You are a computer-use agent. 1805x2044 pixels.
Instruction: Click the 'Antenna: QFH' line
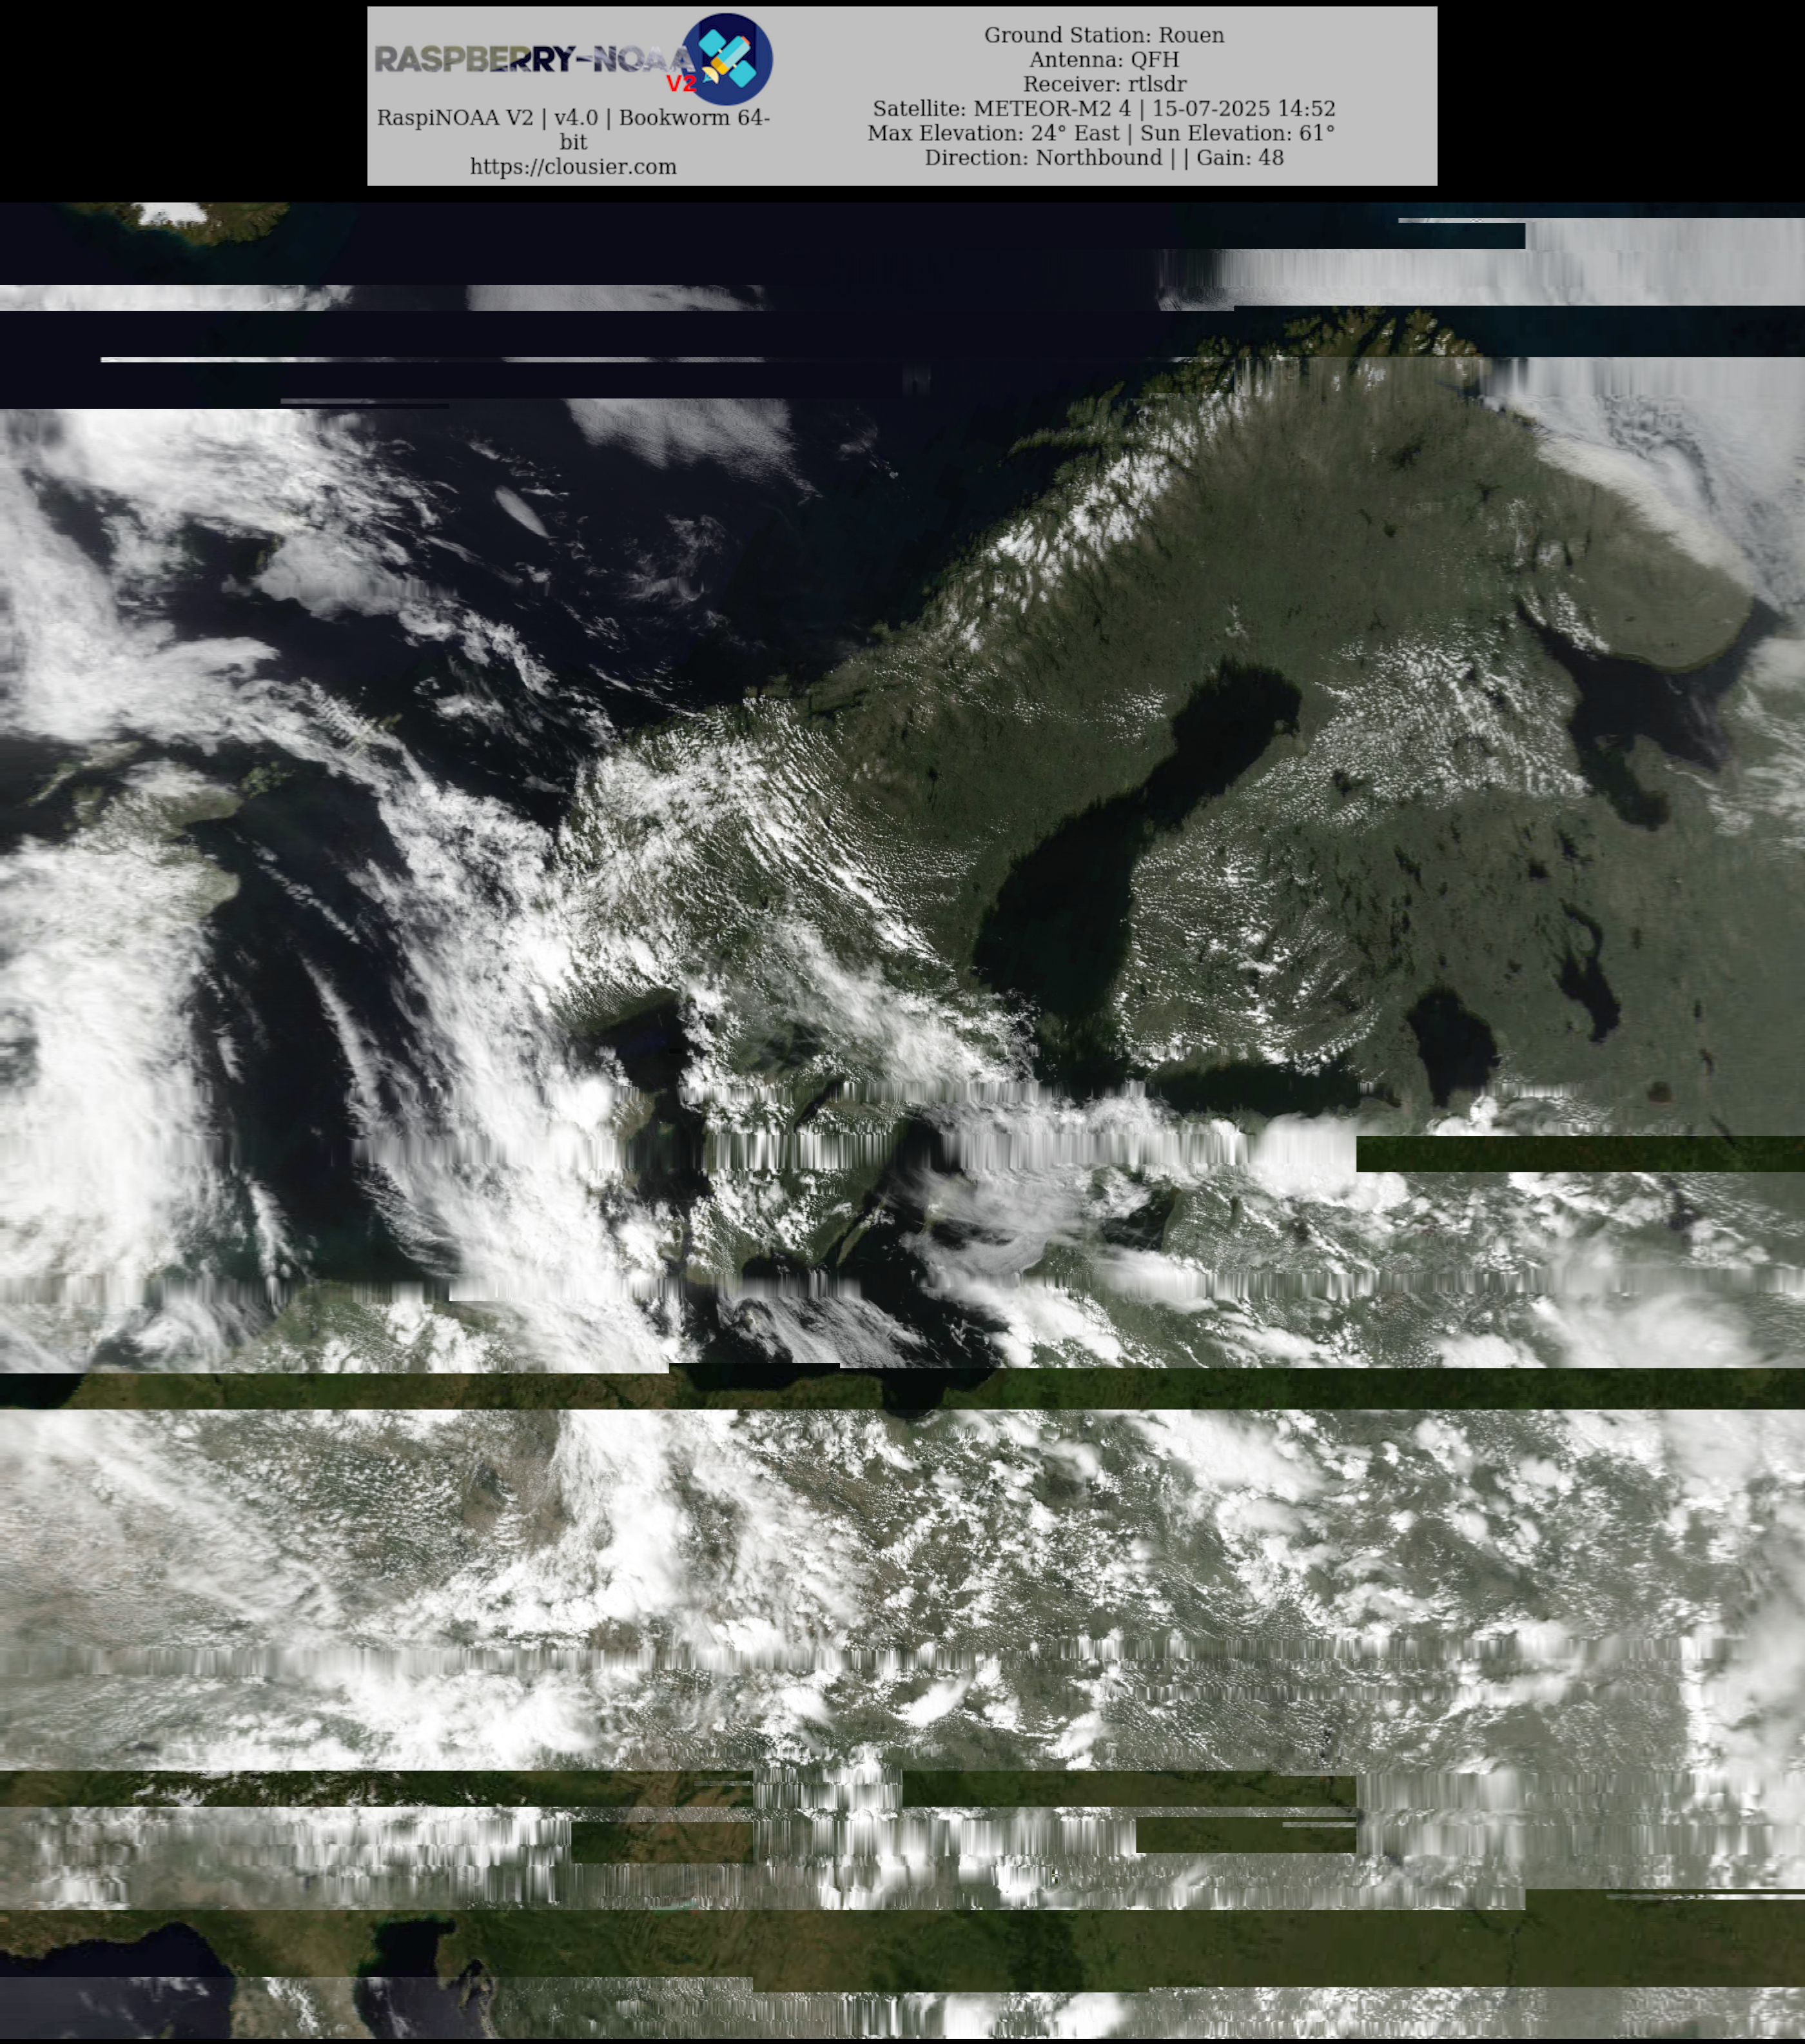(x=1104, y=60)
